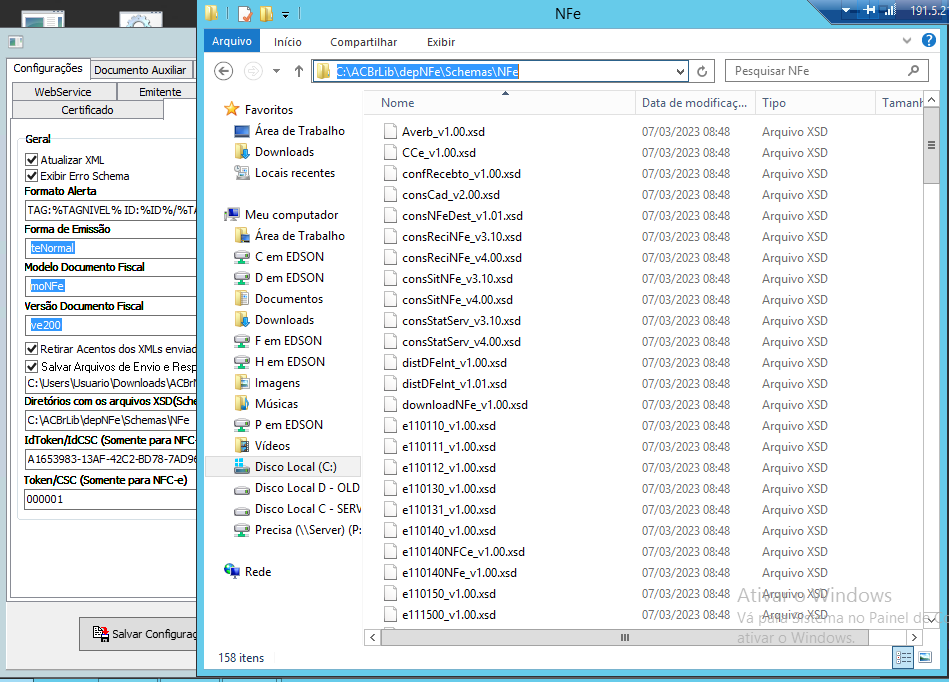The image size is (949, 682).
Task: Open network drive F em EDSON
Action: [x=278, y=341]
